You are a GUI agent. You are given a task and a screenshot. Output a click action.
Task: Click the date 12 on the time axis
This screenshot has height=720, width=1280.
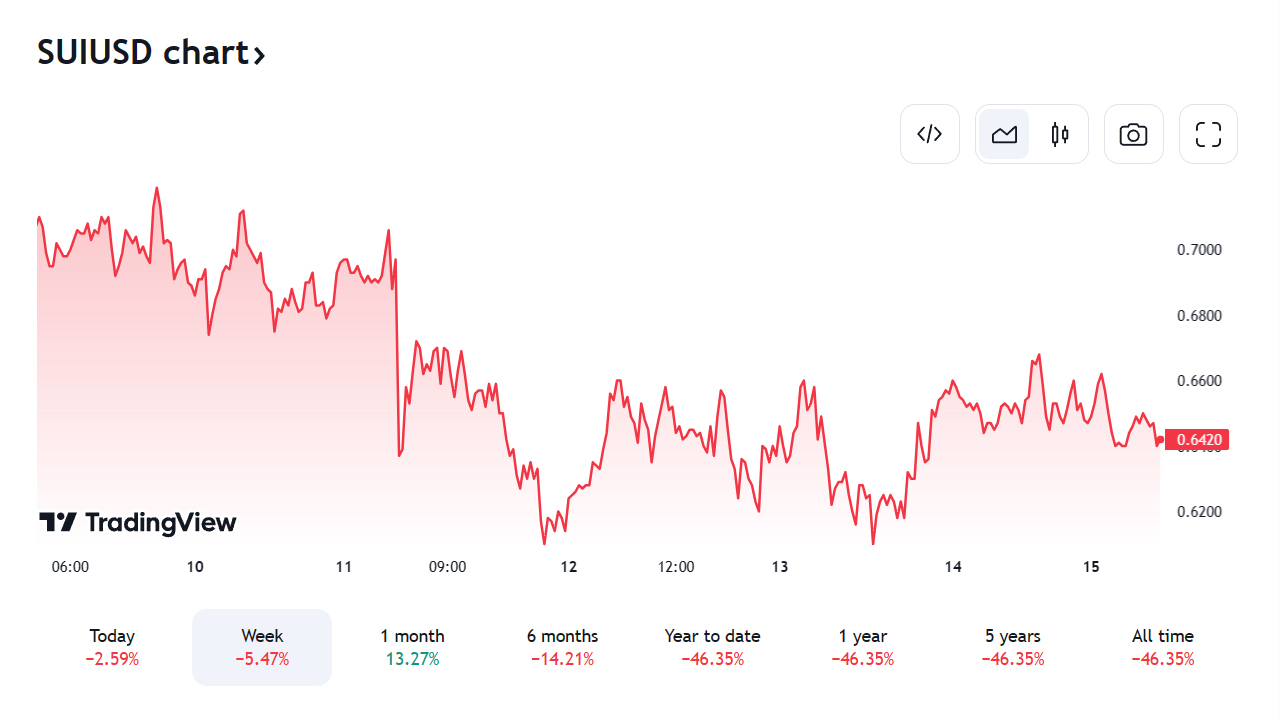coord(569,567)
